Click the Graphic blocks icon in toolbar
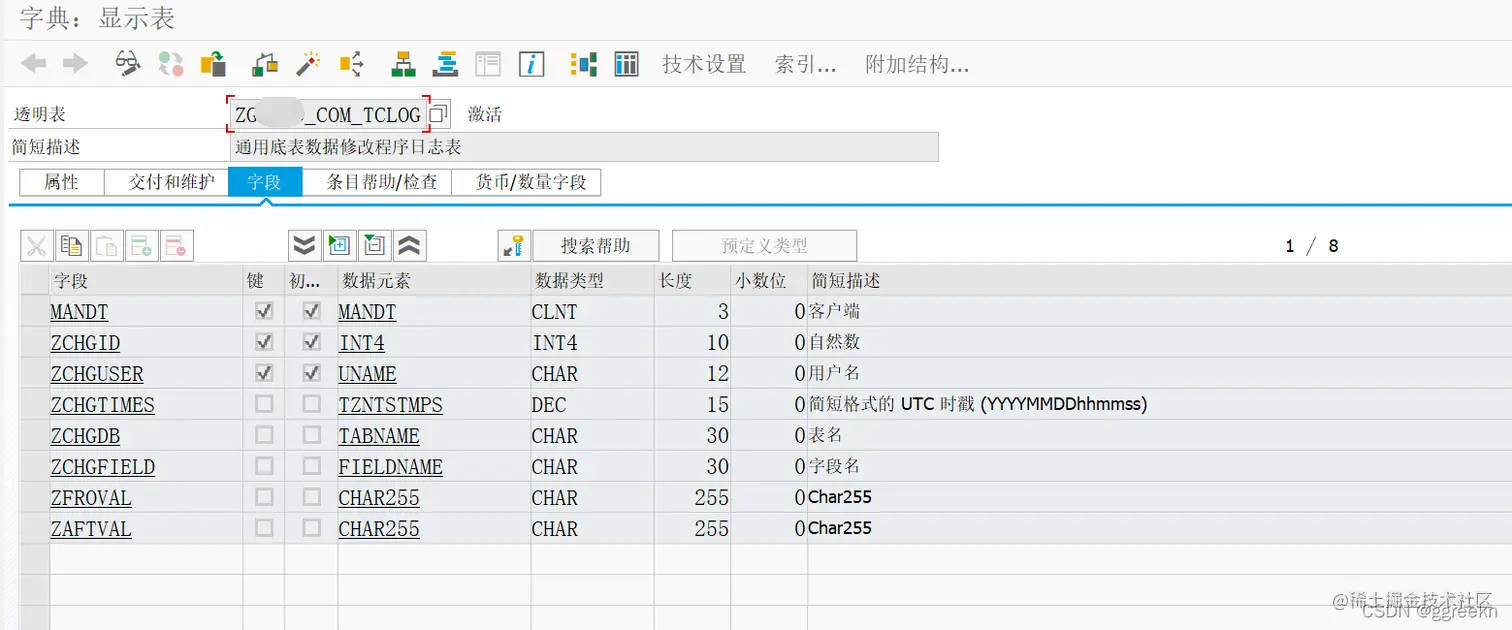This screenshot has height=630, width=1512. click(583, 64)
